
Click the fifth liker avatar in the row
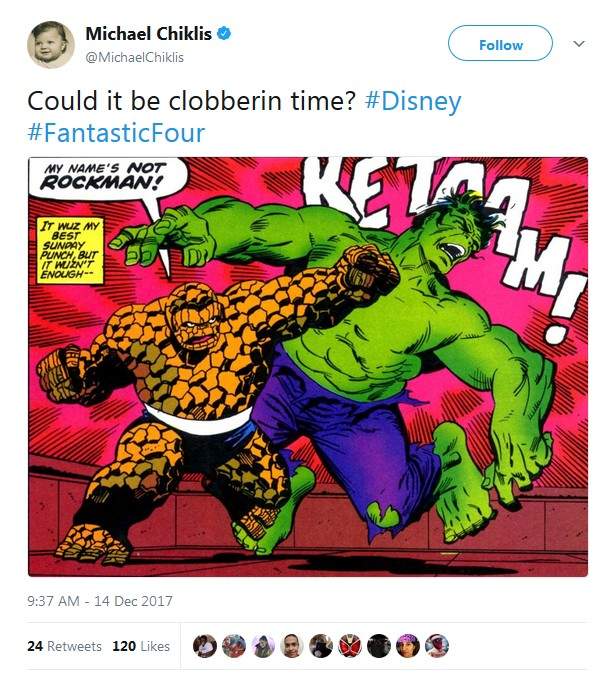coord(320,646)
